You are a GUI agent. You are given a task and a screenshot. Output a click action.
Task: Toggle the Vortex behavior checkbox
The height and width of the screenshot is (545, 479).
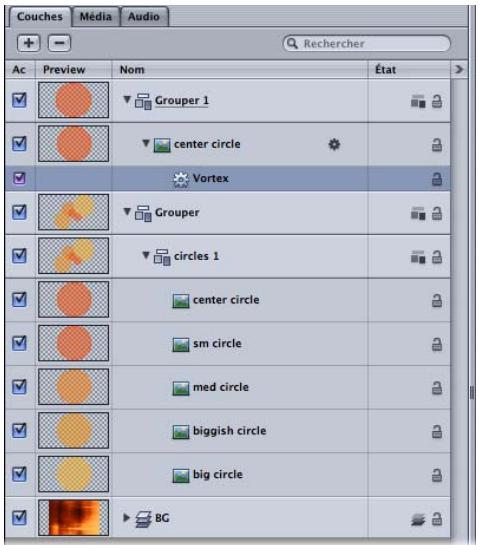click(19, 178)
